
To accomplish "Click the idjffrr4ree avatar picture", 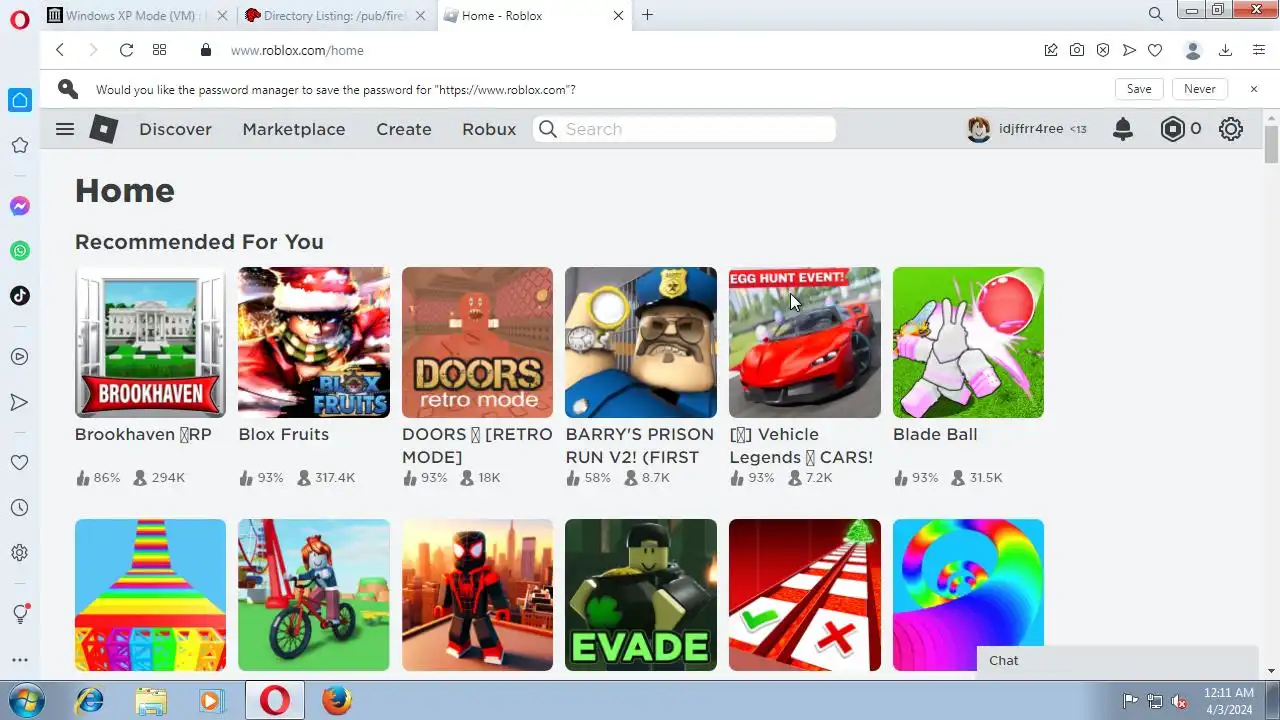I will pos(979,129).
